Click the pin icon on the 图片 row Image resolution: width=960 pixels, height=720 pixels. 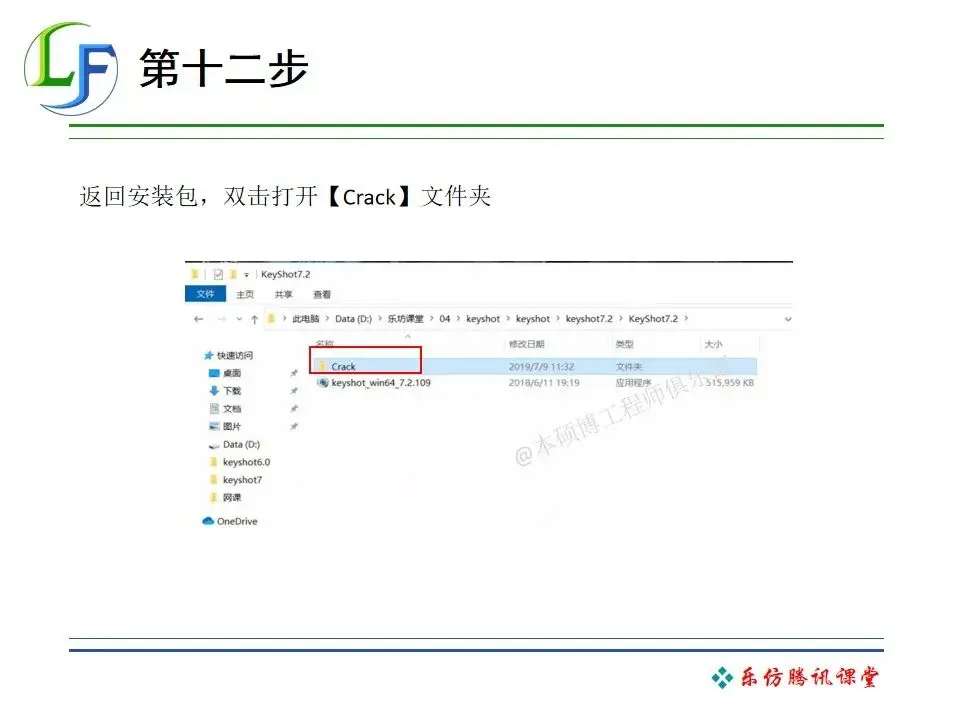coord(294,426)
